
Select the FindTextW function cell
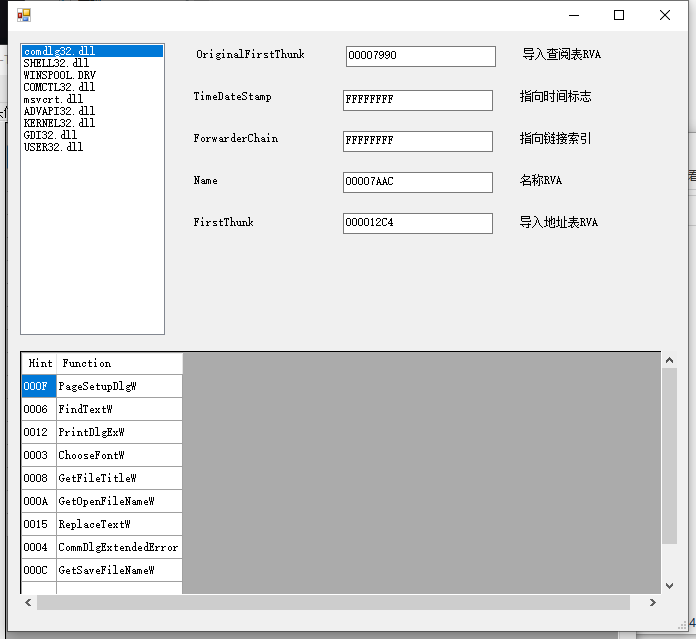119,409
